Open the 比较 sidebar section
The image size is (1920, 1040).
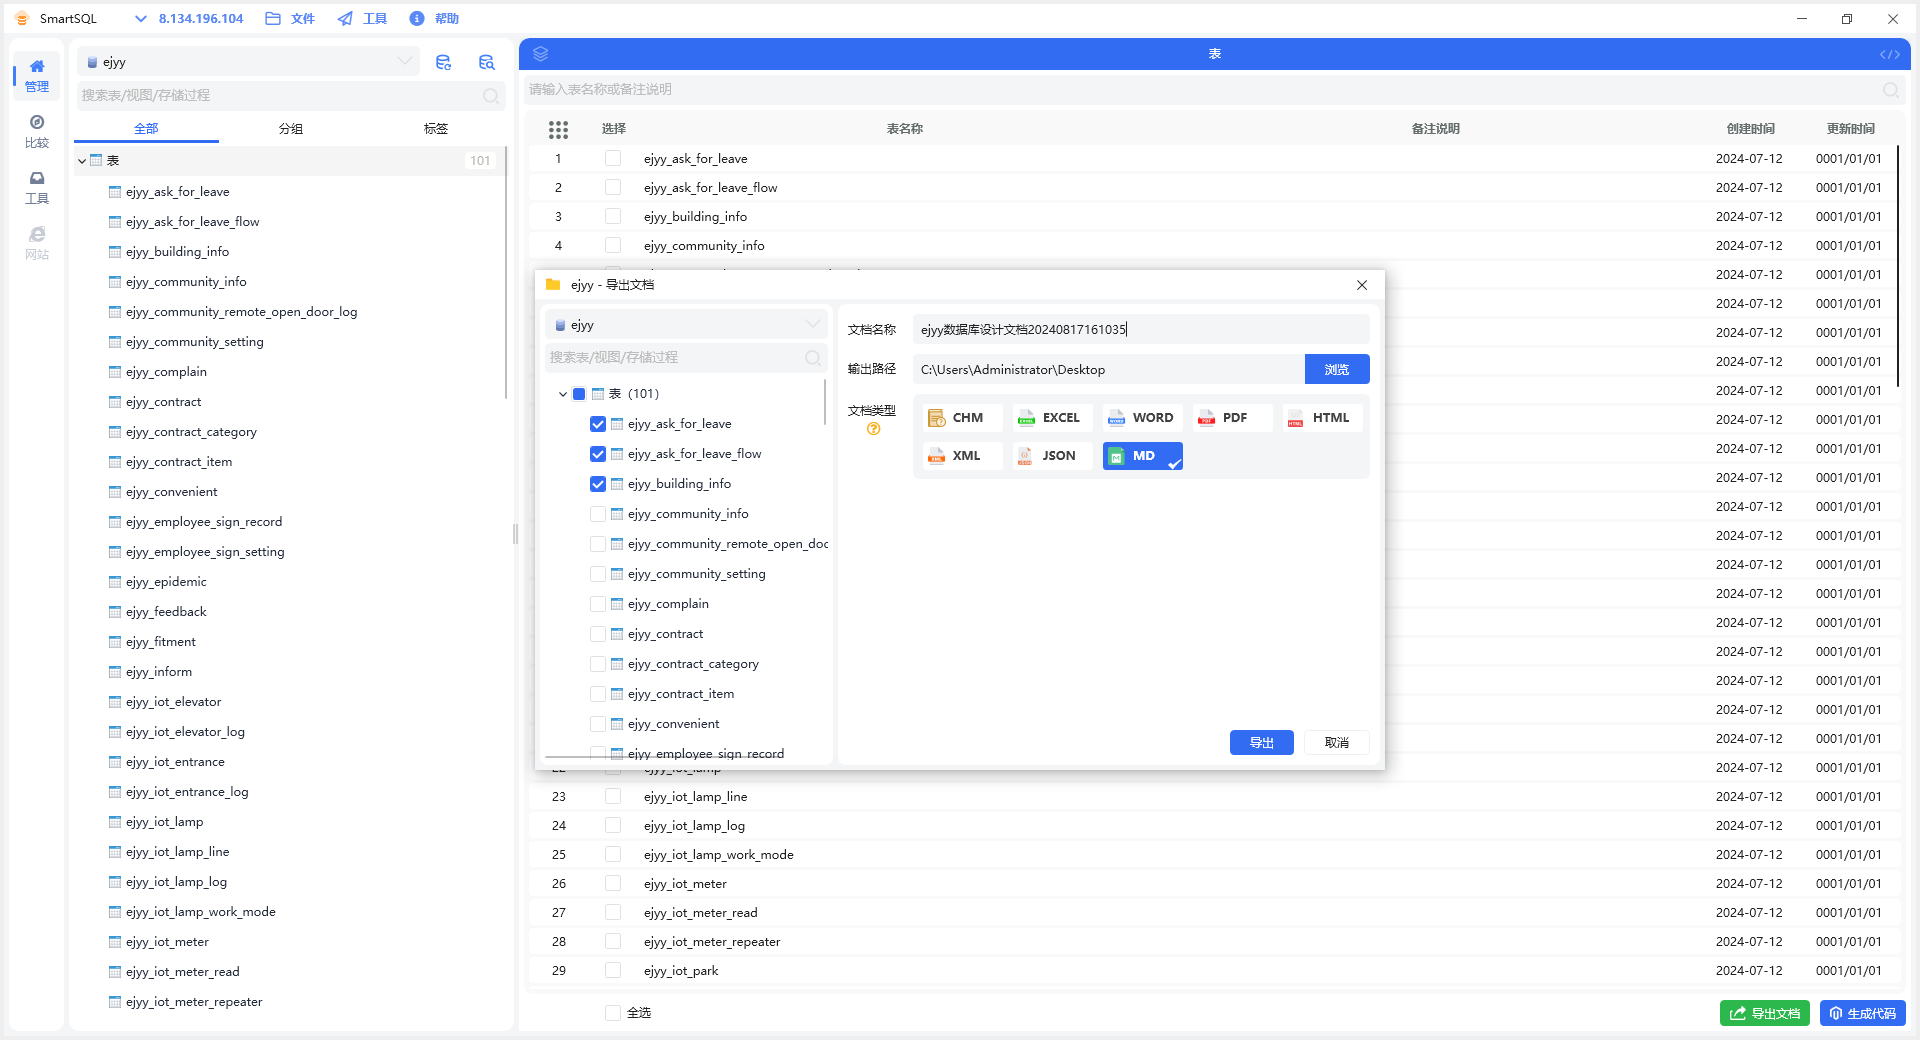[x=37, y=132]
